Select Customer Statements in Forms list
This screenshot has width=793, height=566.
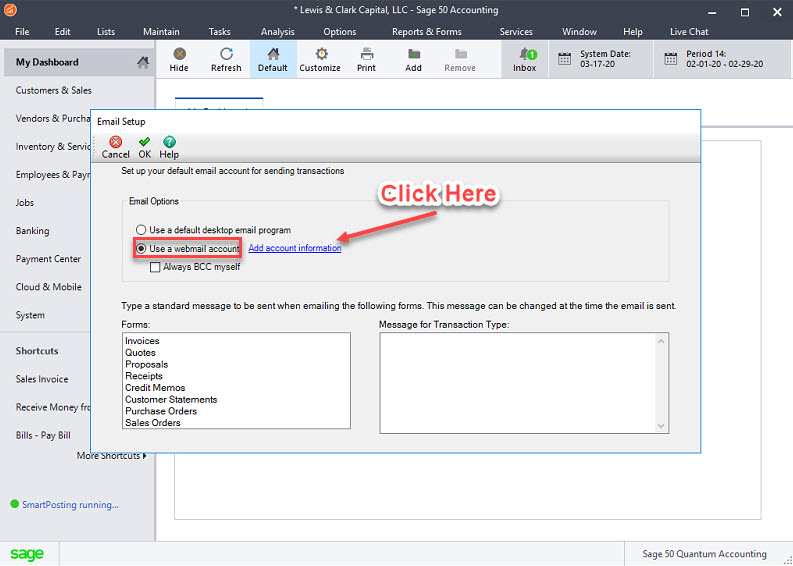click(171, 399)
